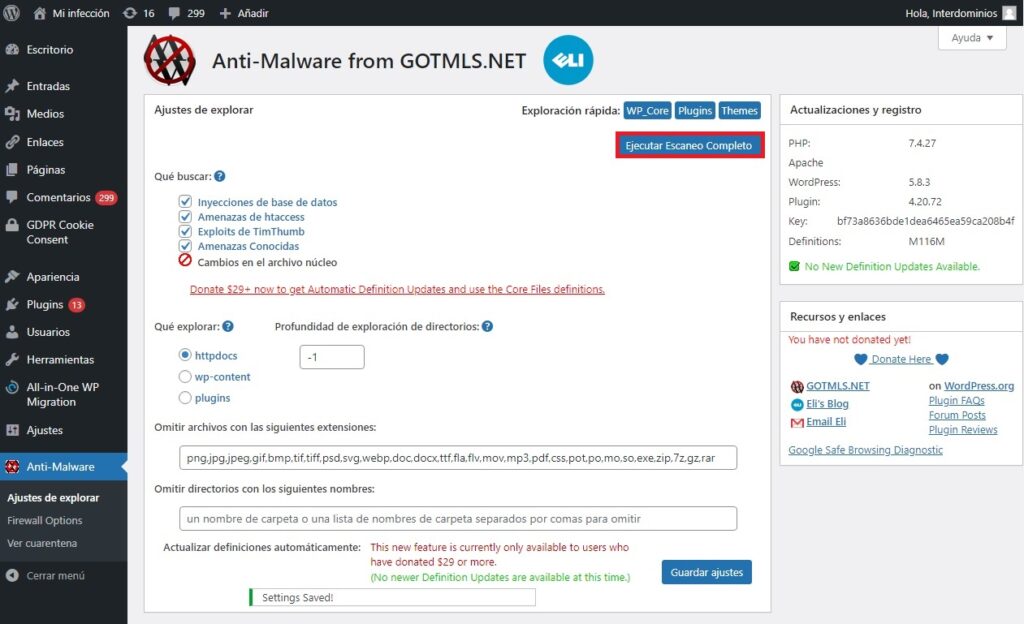Open Google Safe Browsing Diagnostic link
1024x624 pixels.
click(x=865, y=450)
